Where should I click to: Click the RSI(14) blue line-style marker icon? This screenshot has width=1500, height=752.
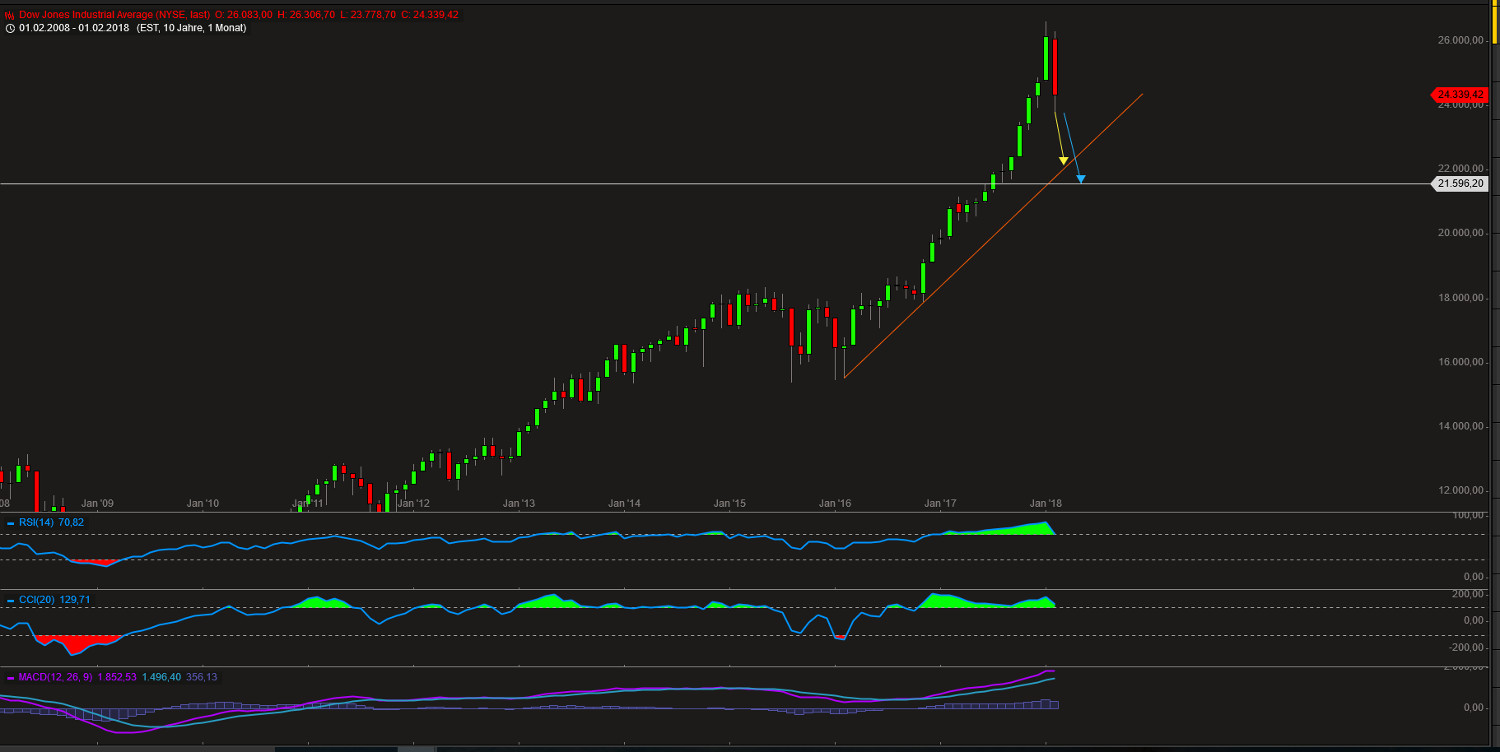[10, 522]
